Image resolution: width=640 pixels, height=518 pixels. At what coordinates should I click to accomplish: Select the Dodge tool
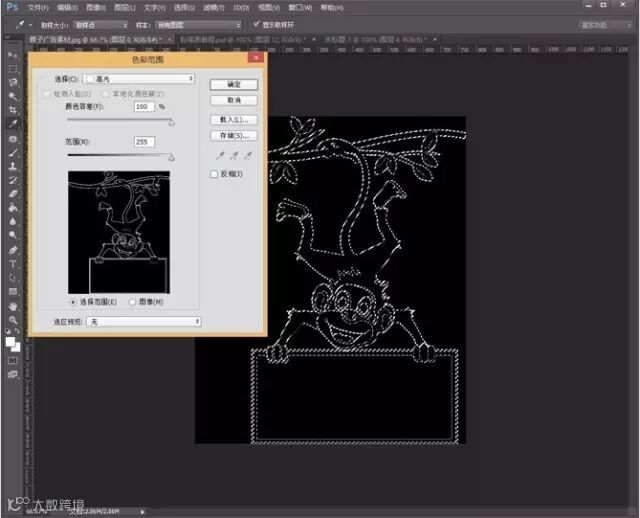13,235
